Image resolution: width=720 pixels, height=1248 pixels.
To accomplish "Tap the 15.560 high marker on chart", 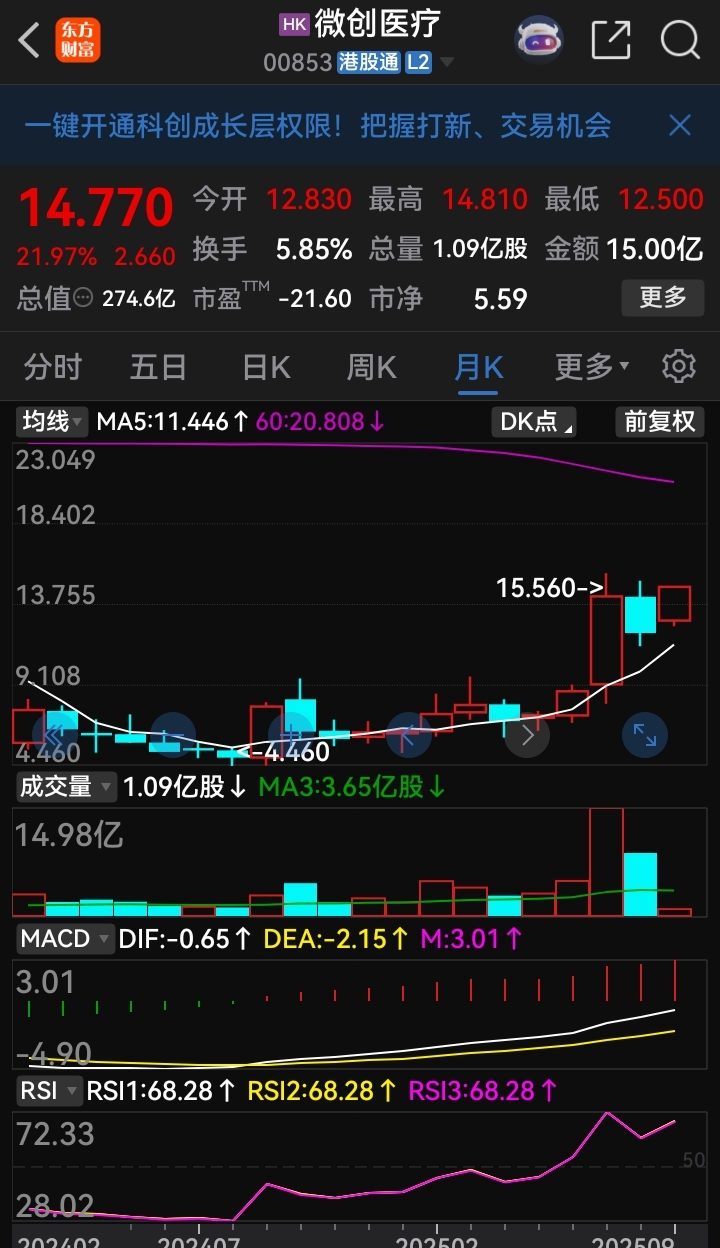I will 551,588.
